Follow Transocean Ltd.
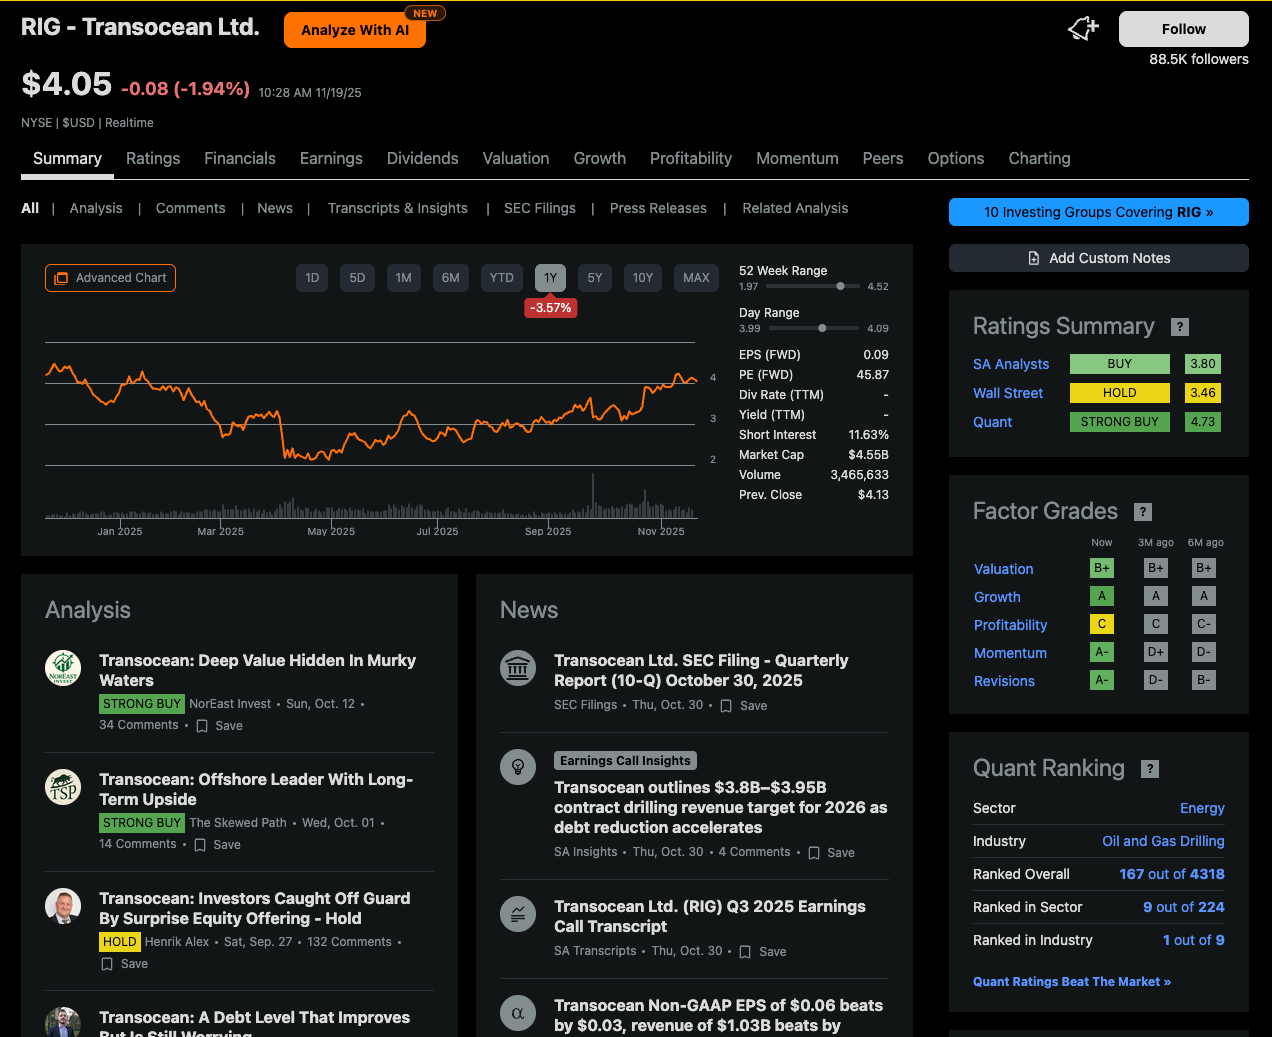 click(1184, 29)
